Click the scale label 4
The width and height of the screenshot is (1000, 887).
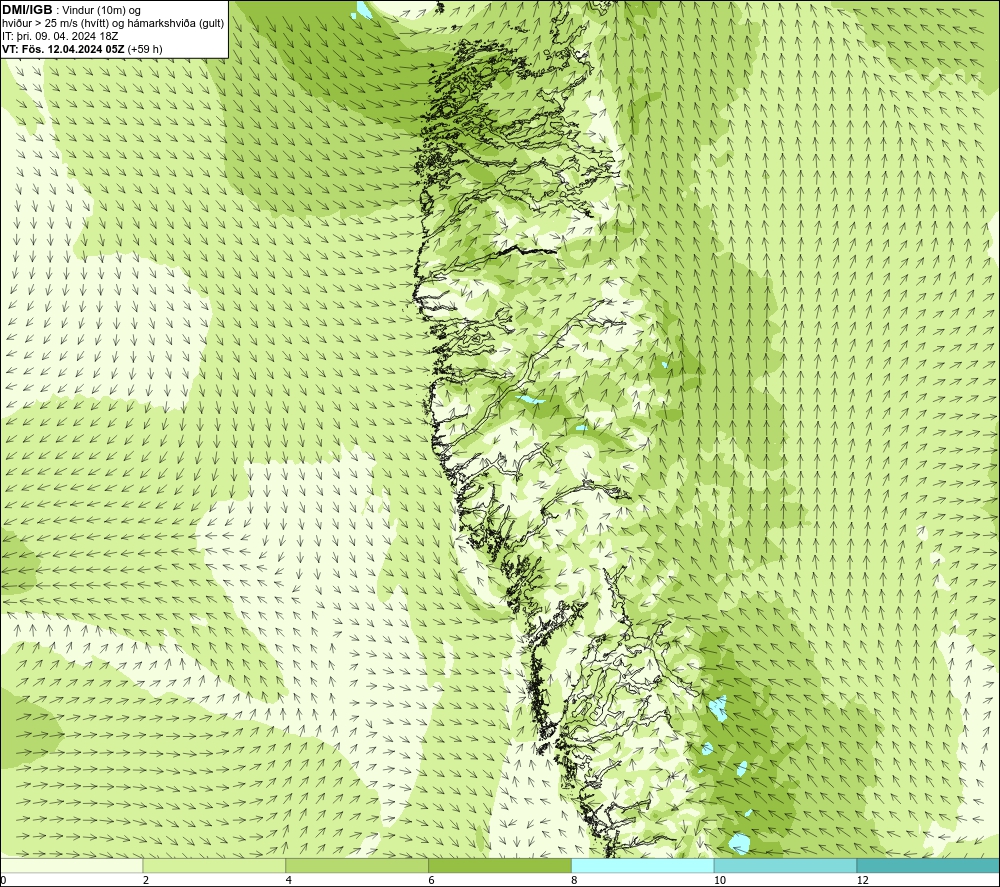coord(289,880)
